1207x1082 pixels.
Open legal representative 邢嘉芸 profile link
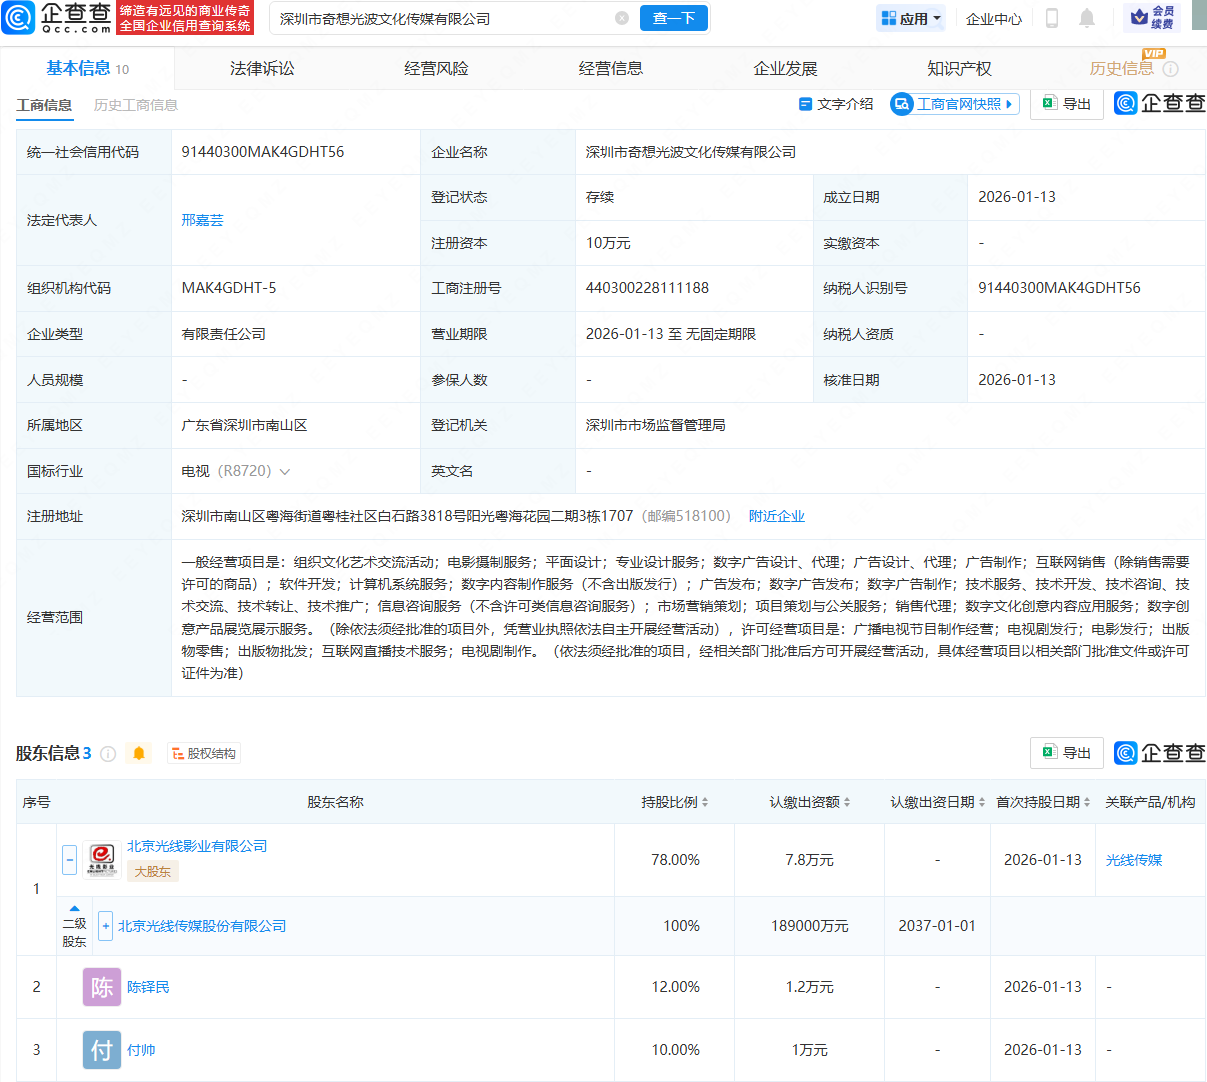203,220
